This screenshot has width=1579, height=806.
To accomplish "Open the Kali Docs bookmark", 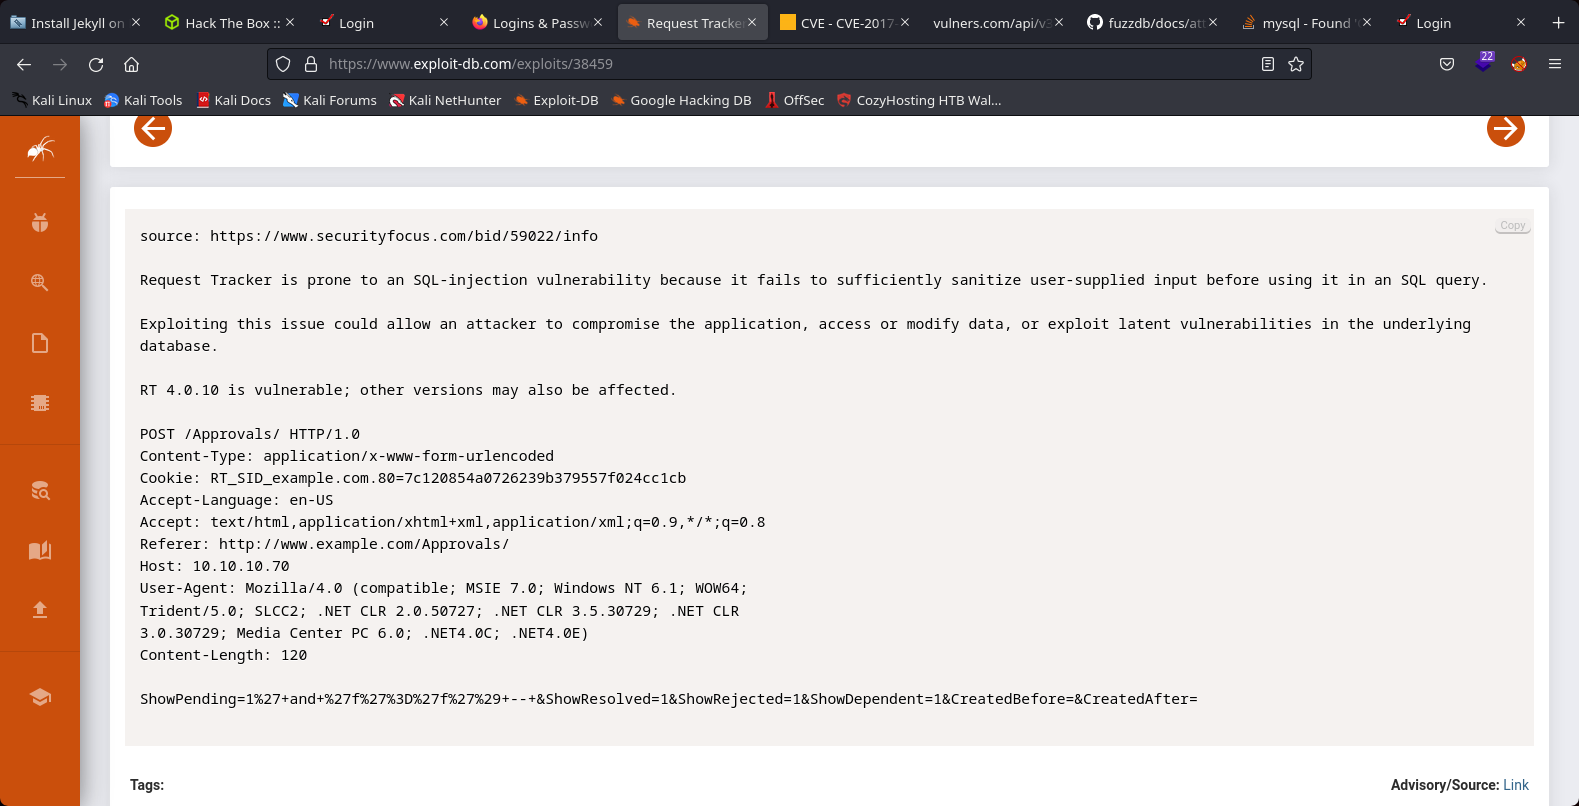I will point(234,100).
